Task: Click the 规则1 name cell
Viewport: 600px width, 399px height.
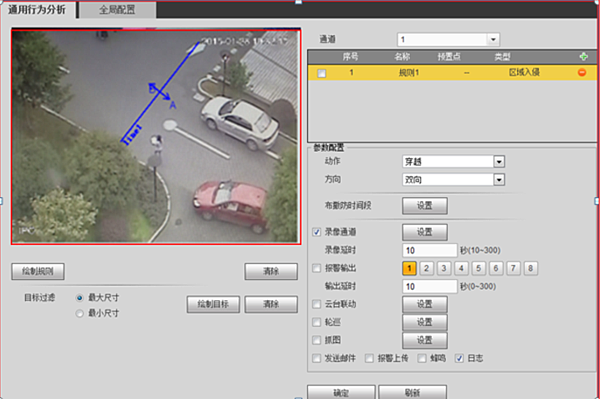Action: pos(409,72)
